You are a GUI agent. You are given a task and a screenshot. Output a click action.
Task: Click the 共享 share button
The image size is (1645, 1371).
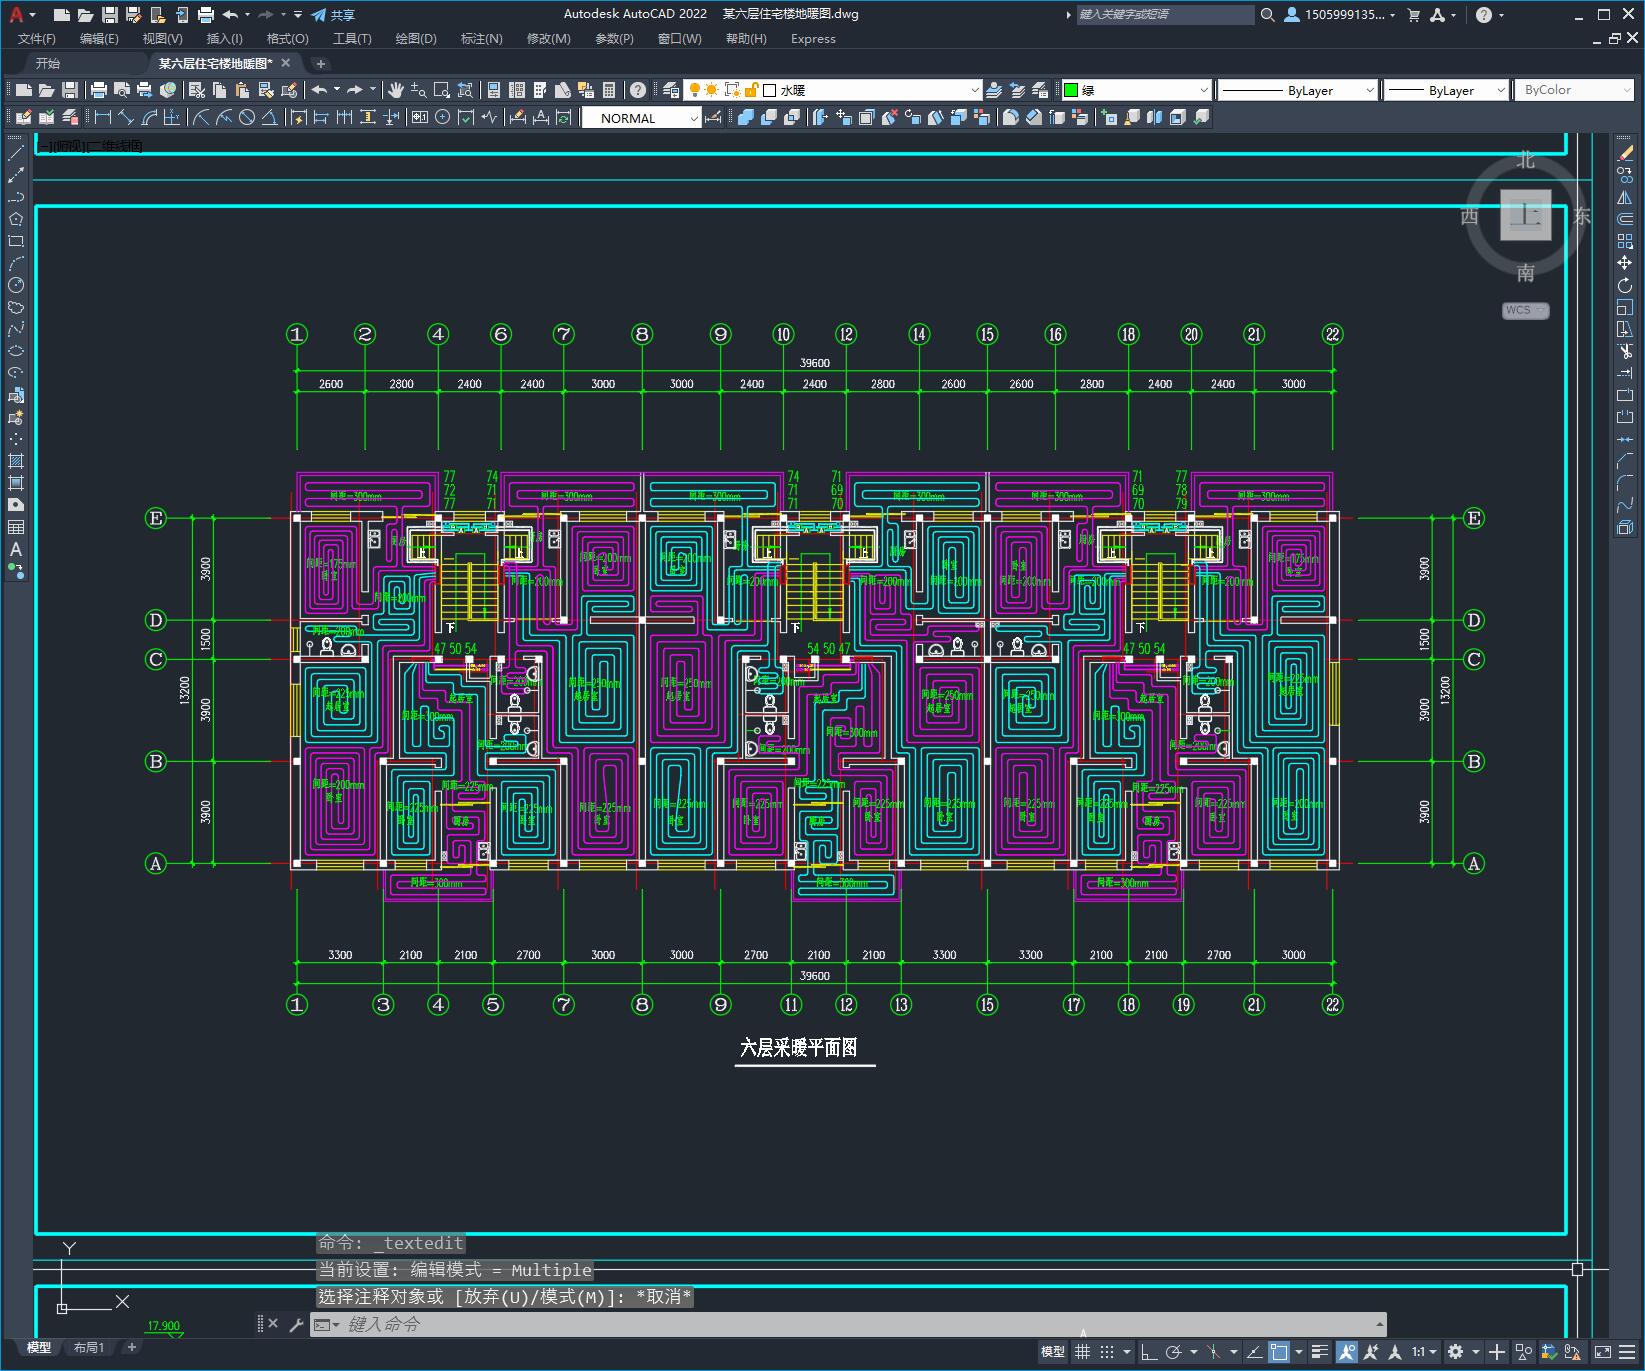click(x=333, y=15)
